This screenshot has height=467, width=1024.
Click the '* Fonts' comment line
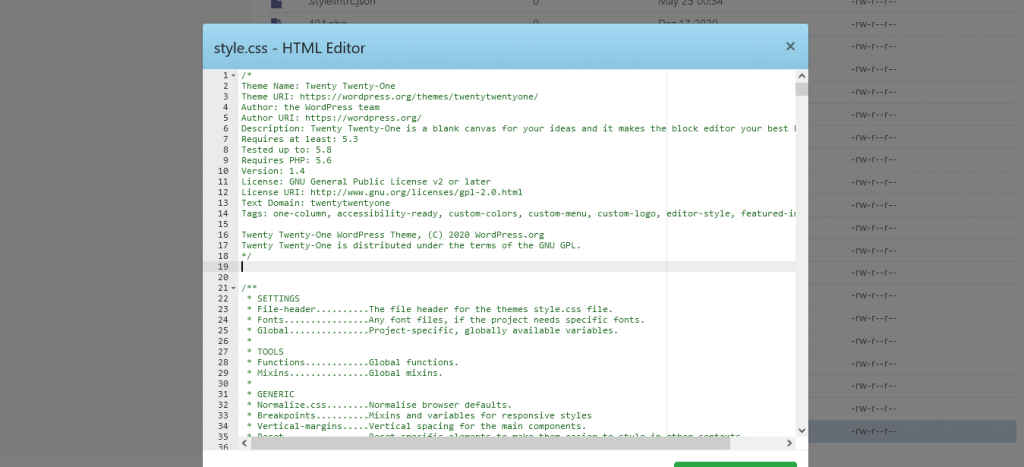click(445, 320)
